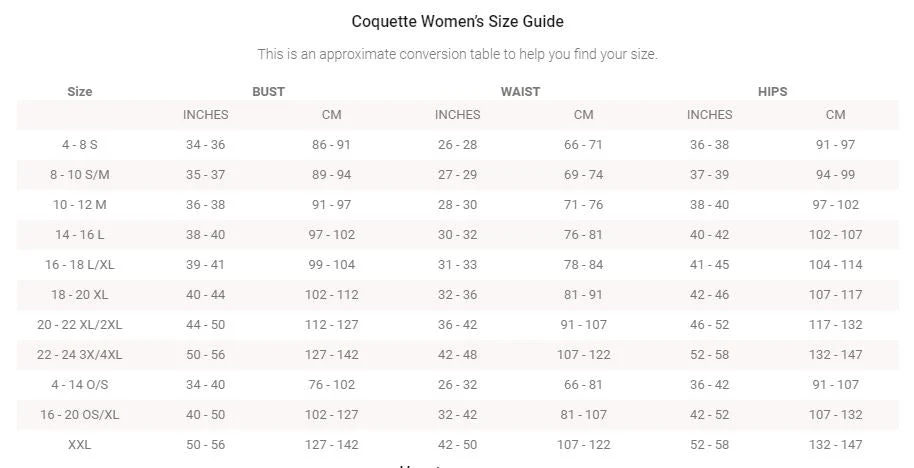
Task: Select the 14 - 16 L size label
Action: point(79,234)
